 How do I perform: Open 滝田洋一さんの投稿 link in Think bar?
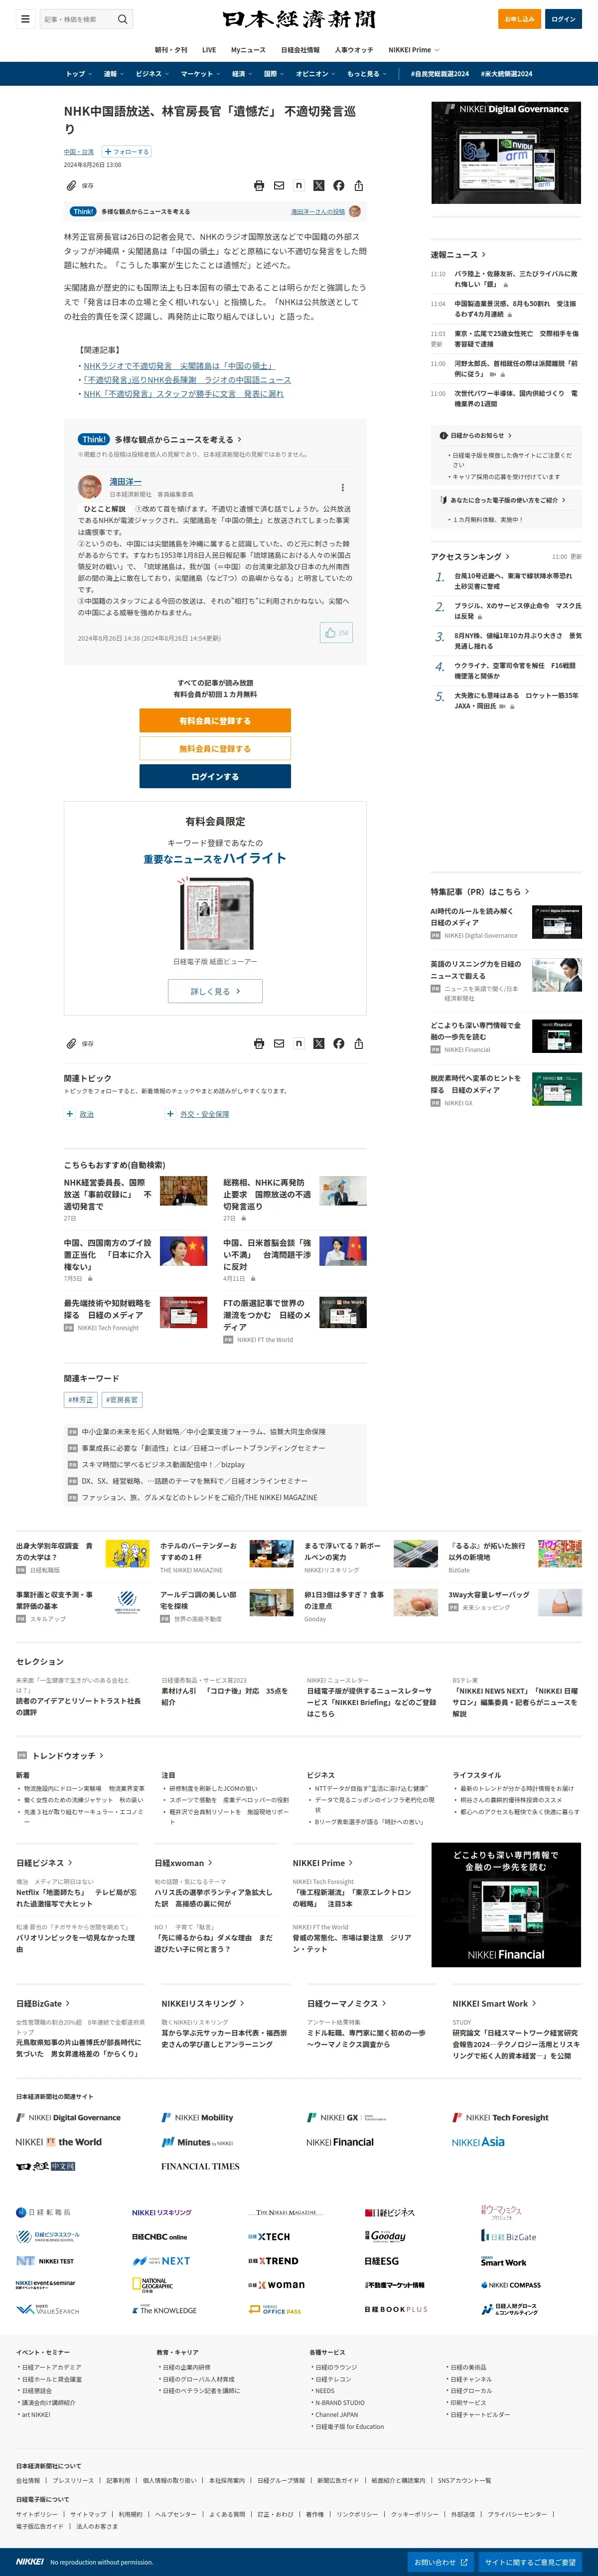pyautogui.click(x=318, y=211)
